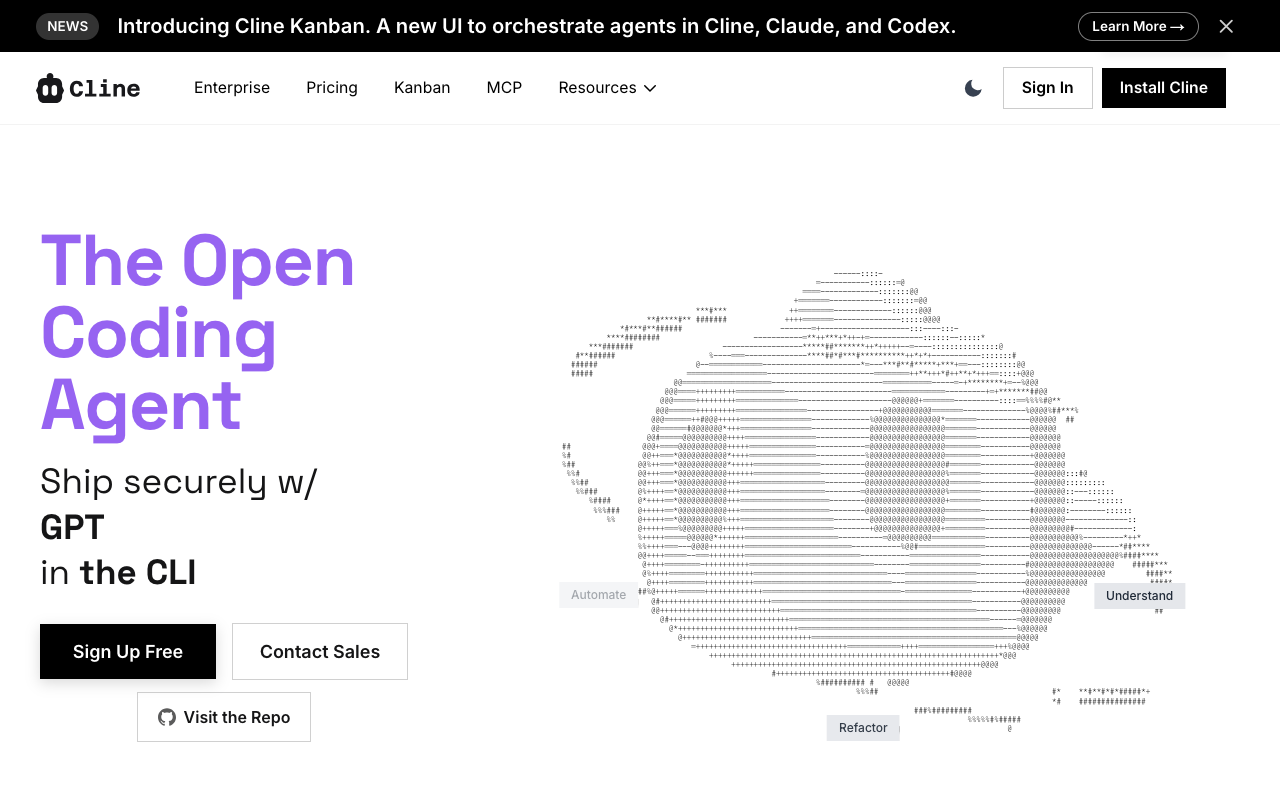Screen dimensions: 1280x800
Task: Select the Refactor tag on the artwork
Action: (863, 728)
